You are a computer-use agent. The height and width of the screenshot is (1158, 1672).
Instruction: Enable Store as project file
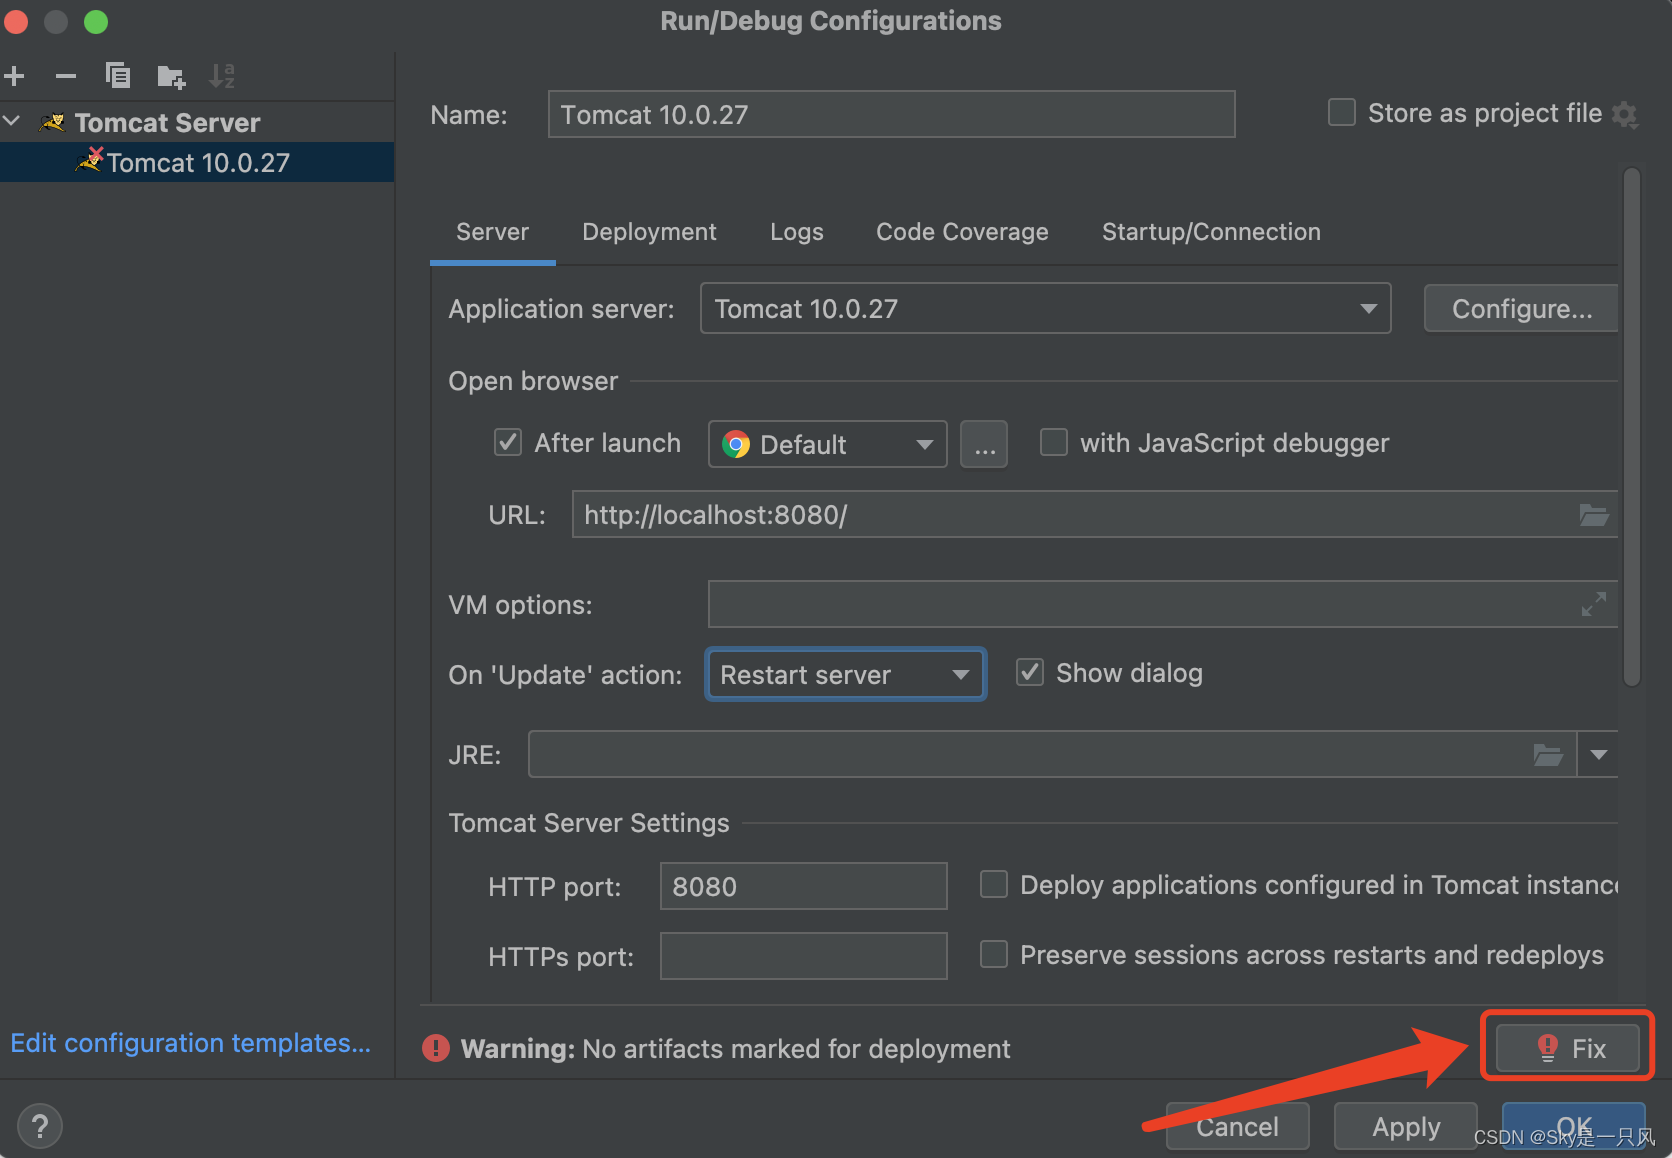tap(1341, 112)
